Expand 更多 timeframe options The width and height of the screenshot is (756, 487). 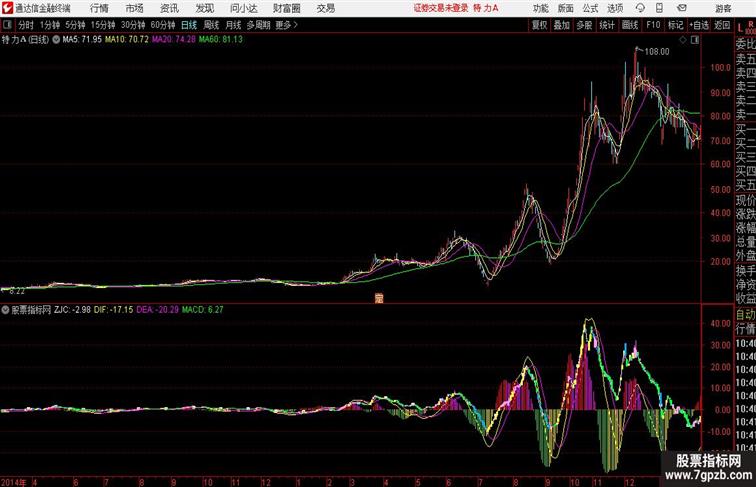(286, 25)
